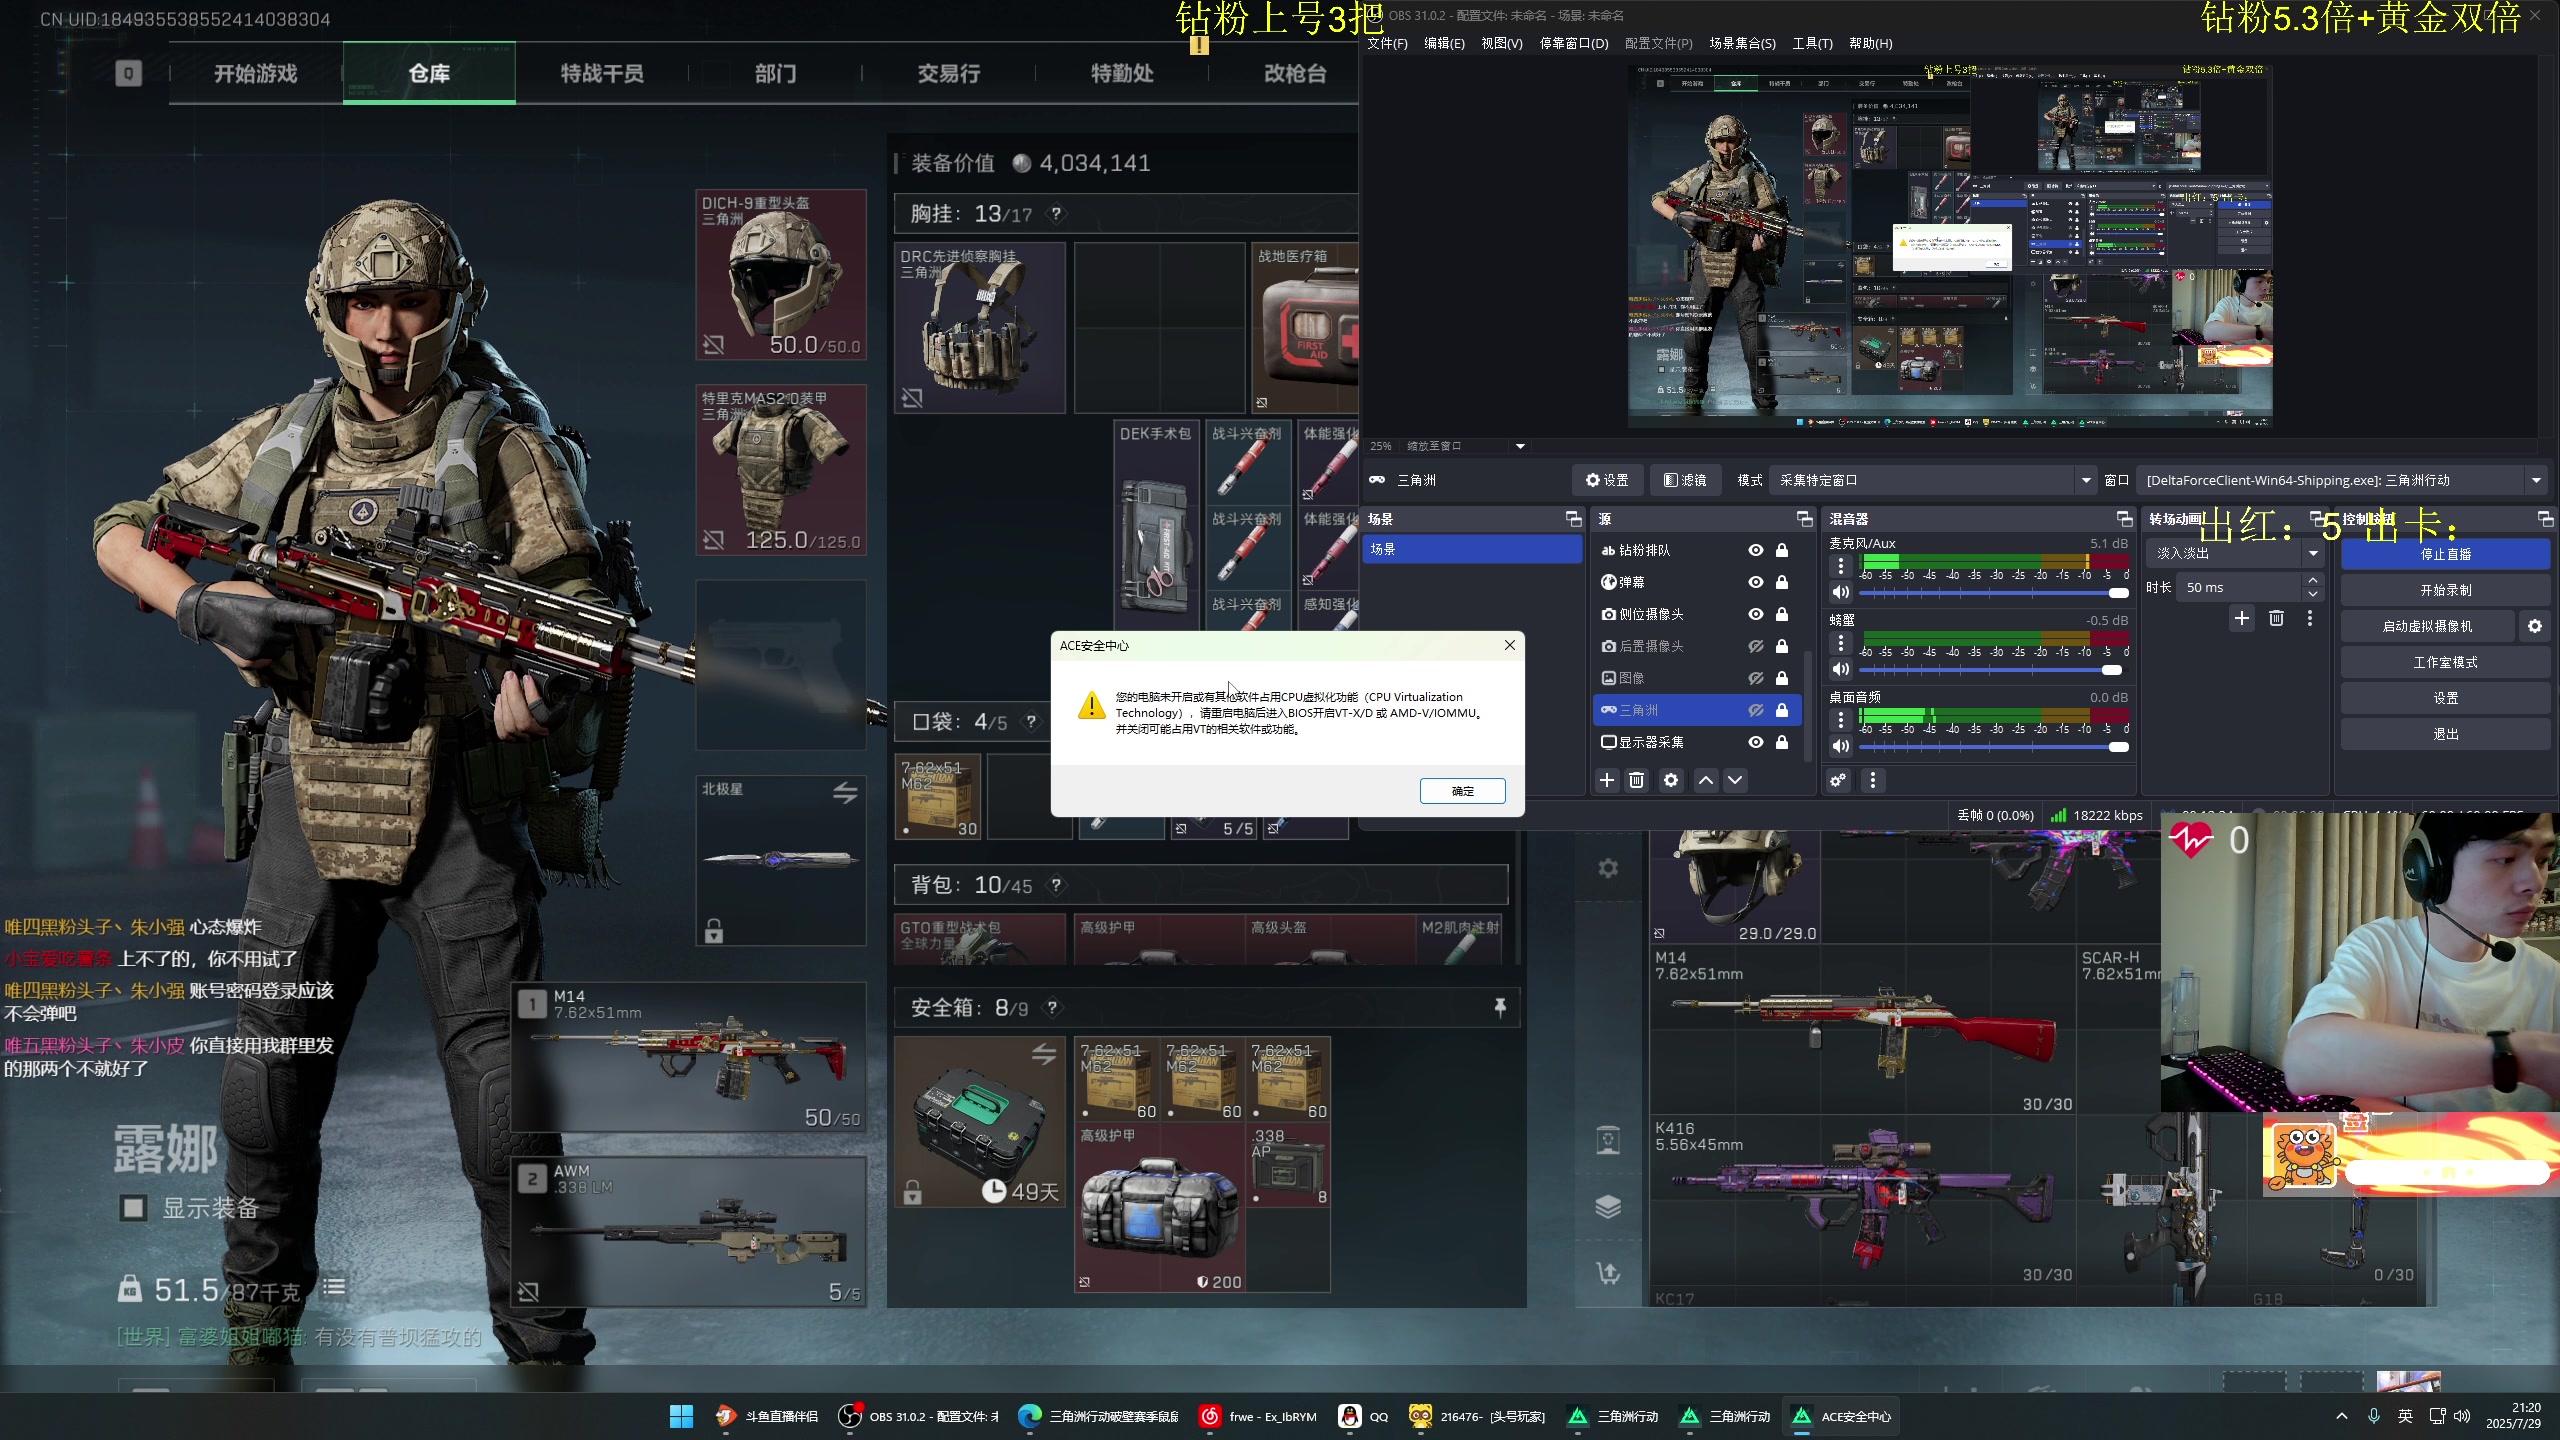Open help for 背包 capacity
The width and height of the screenshot is (2560, 1440).
1056,885
